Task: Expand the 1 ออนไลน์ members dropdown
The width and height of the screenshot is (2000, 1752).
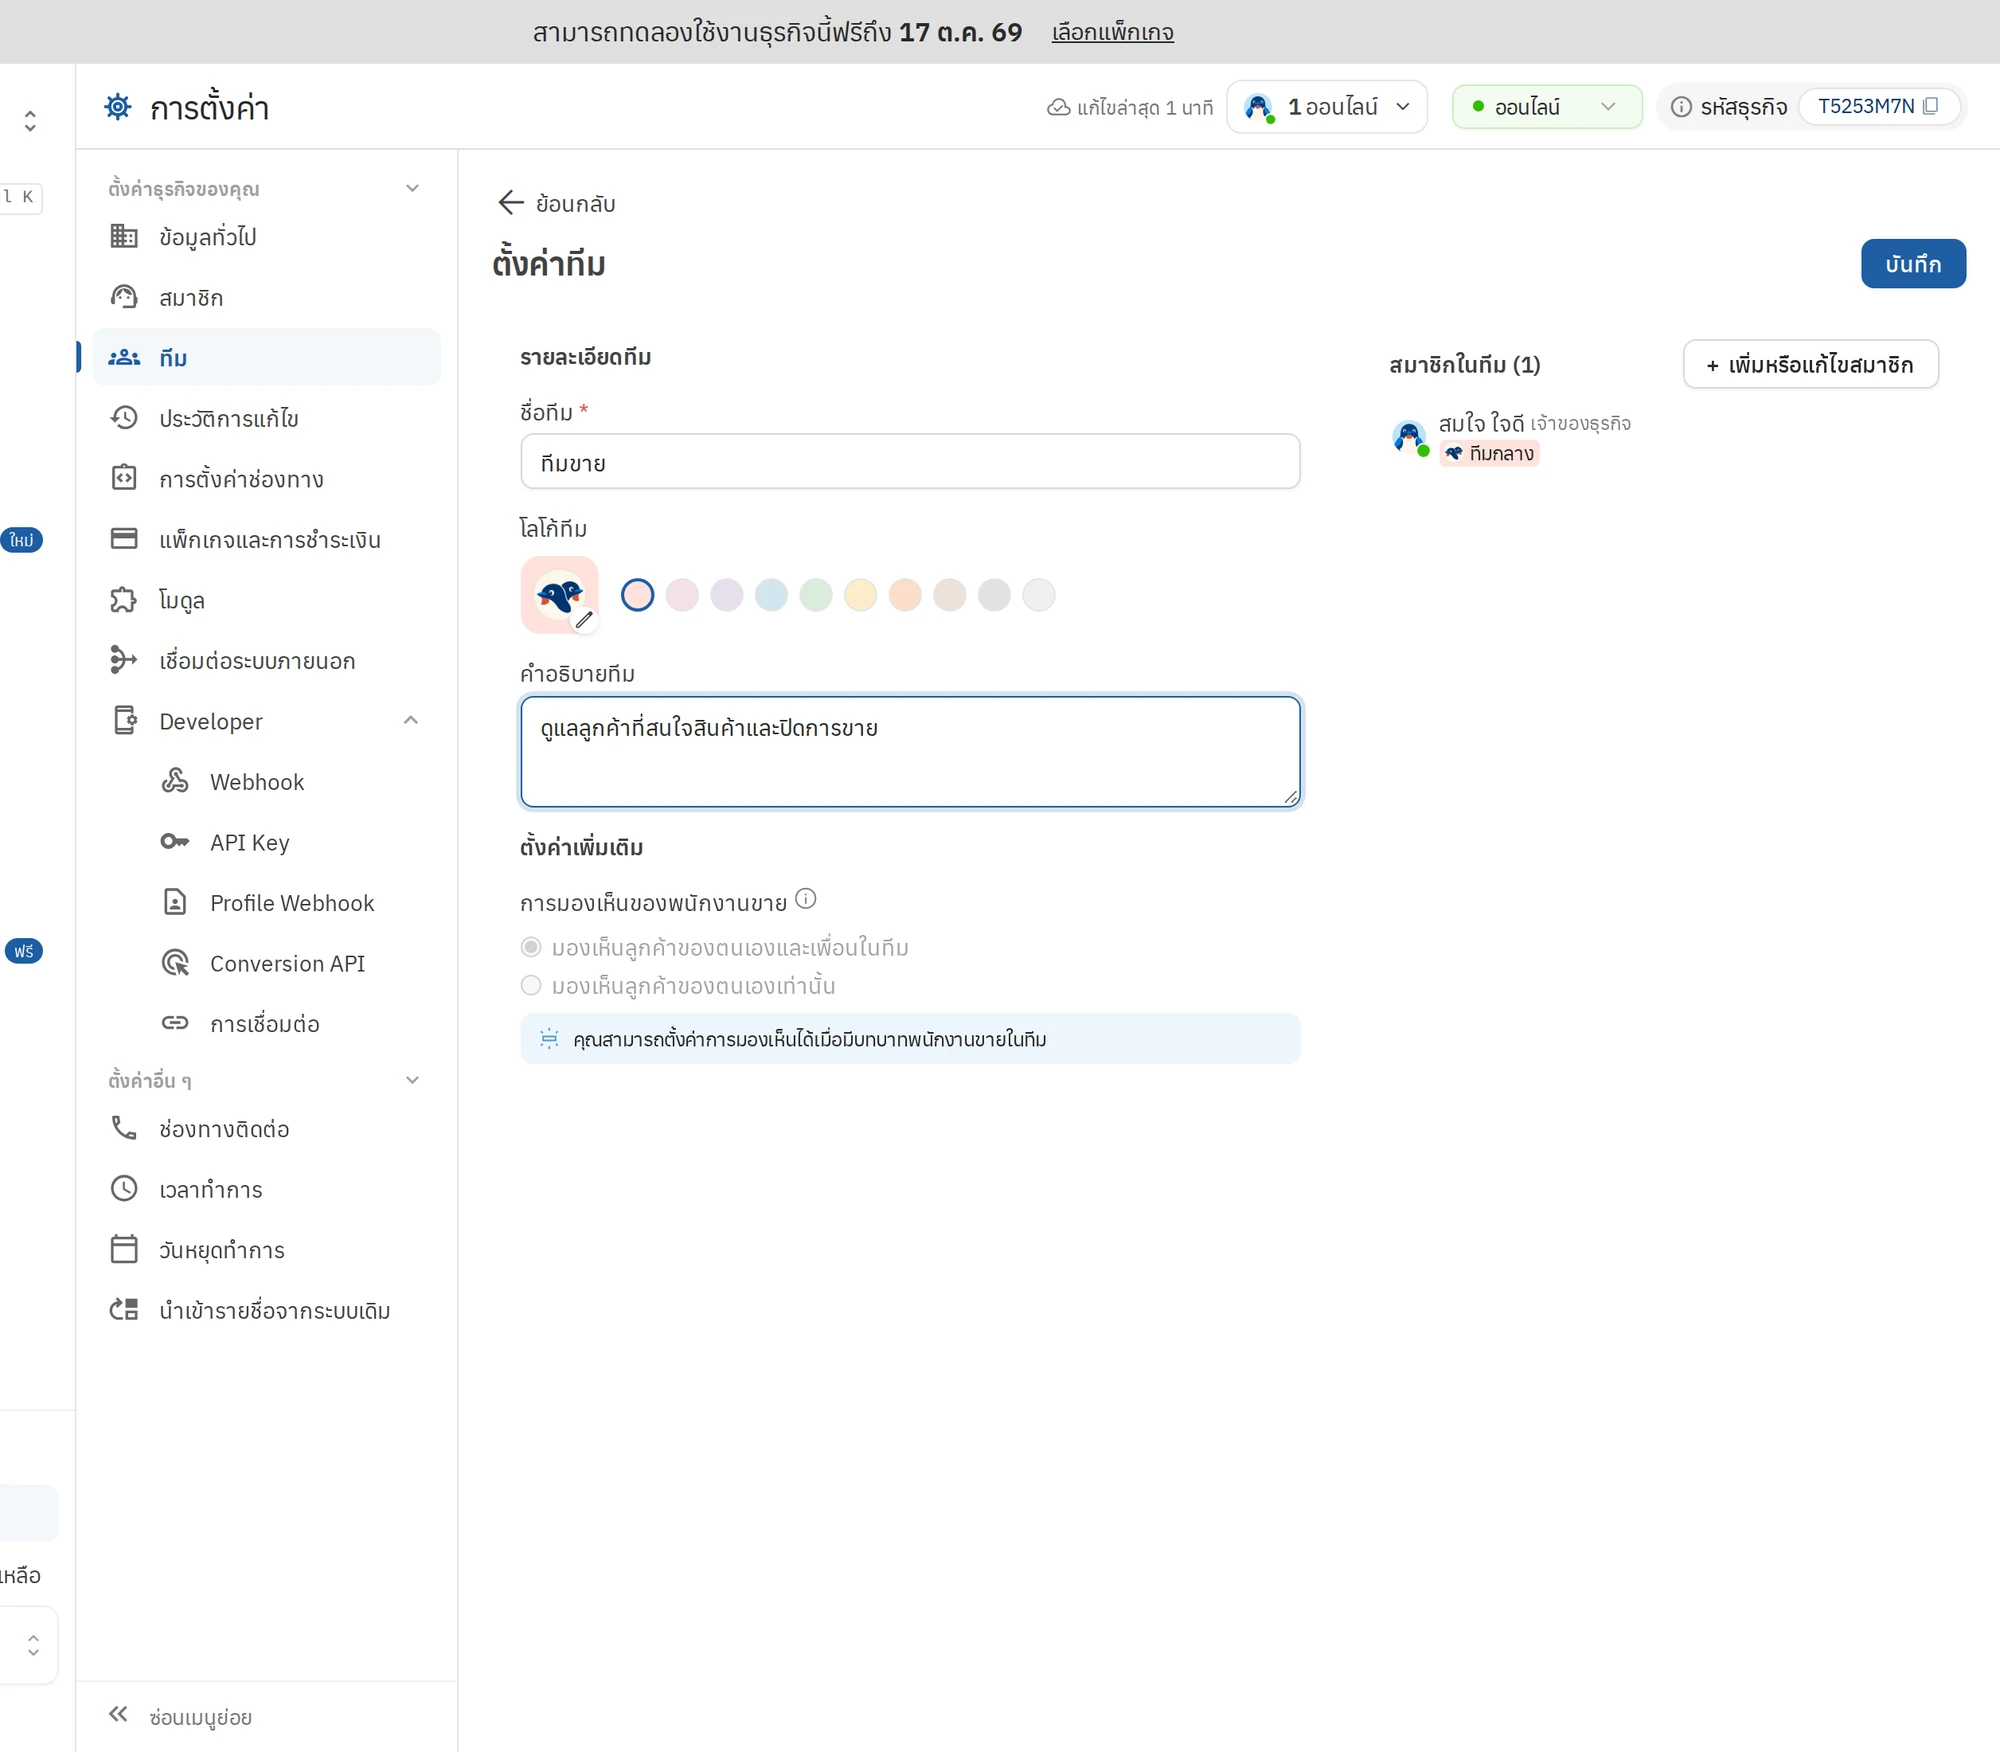Action: (1327, 107)
